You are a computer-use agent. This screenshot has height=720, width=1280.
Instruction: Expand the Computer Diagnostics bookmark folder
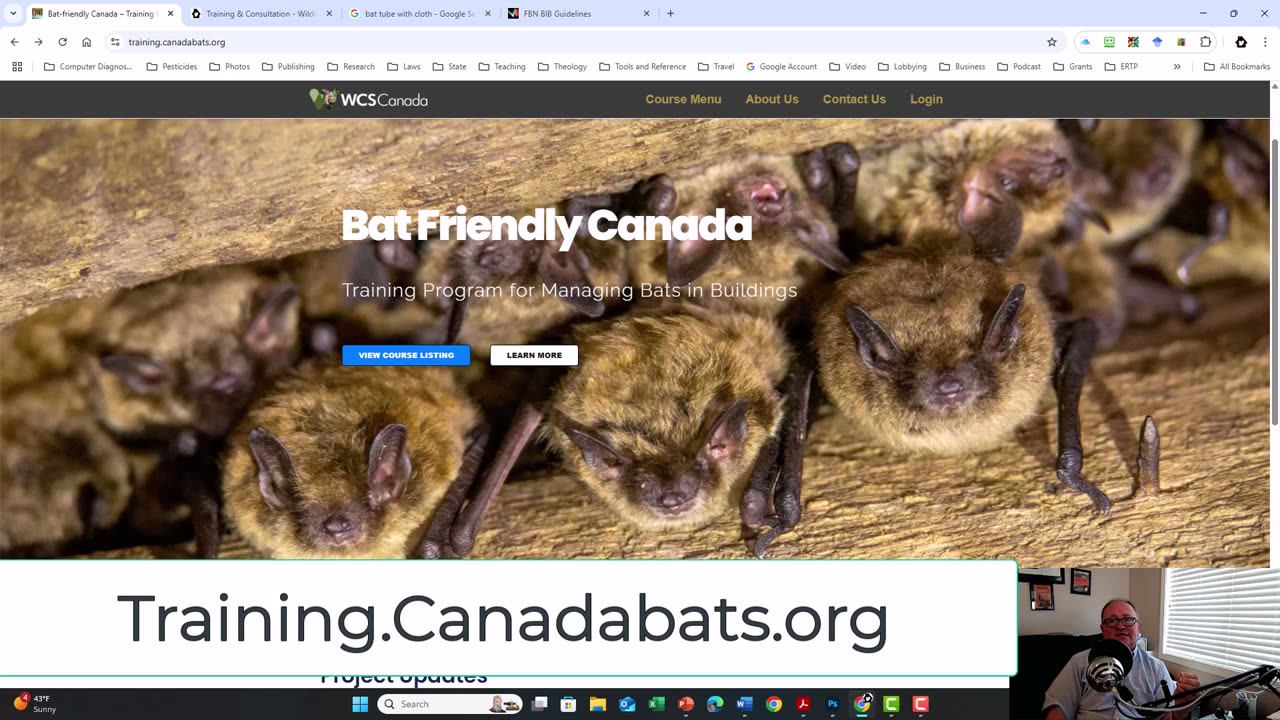coord(88,67)
